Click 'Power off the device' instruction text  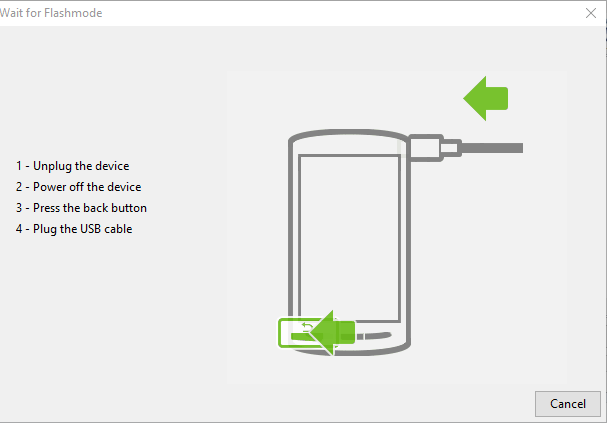pyautogui.click(x=87, y=187)
